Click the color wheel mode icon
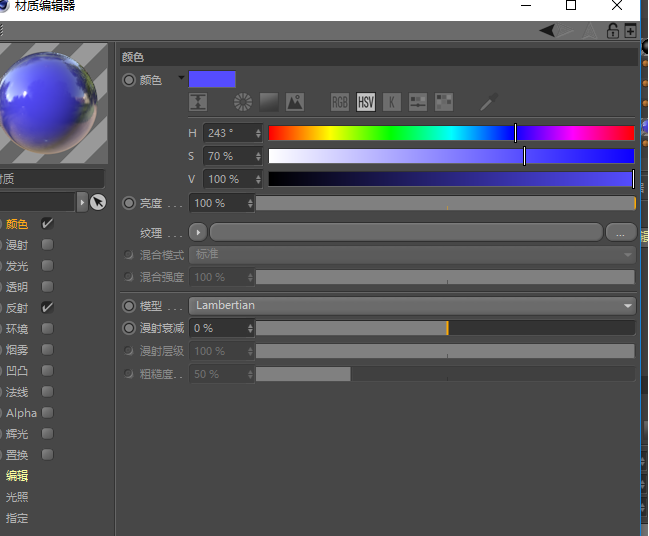Screen dimensions: 649x536 242,102
